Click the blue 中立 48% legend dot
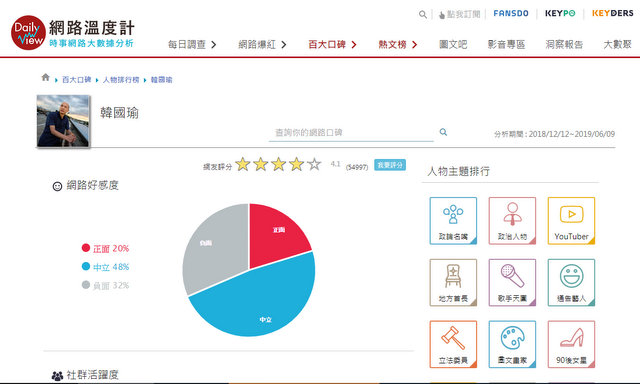 point(86,266)
